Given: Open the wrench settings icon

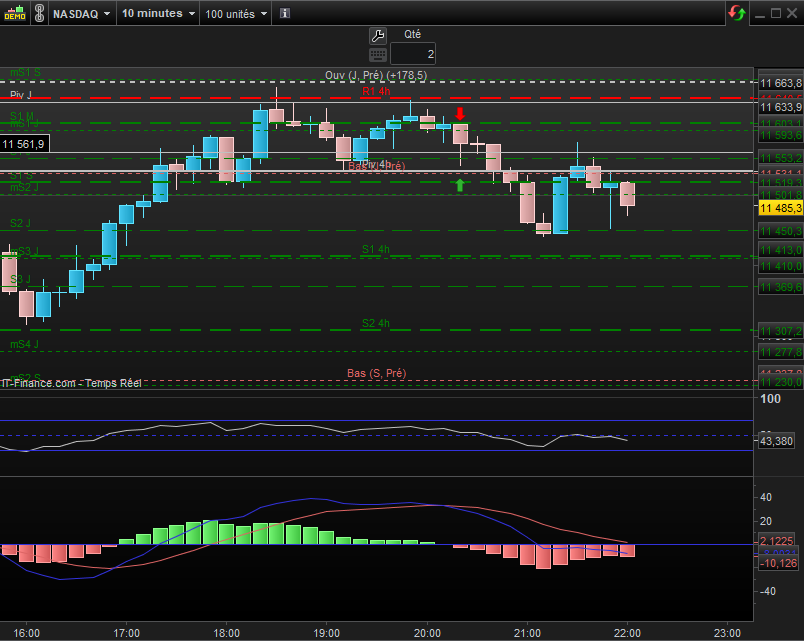Looking at the screenshot, I should [x=378, y=36].
